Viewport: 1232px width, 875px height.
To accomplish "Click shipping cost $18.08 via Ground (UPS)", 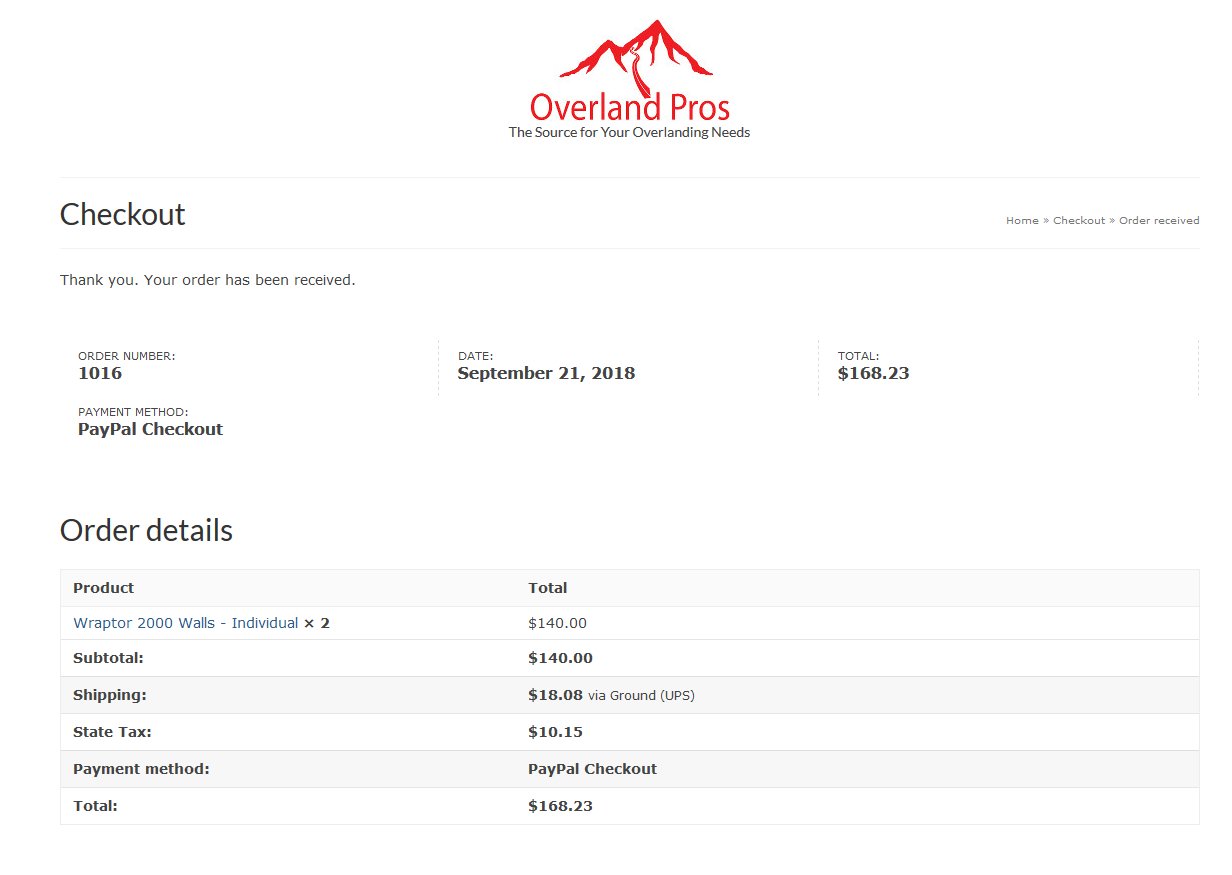I will tap(611, 695).
